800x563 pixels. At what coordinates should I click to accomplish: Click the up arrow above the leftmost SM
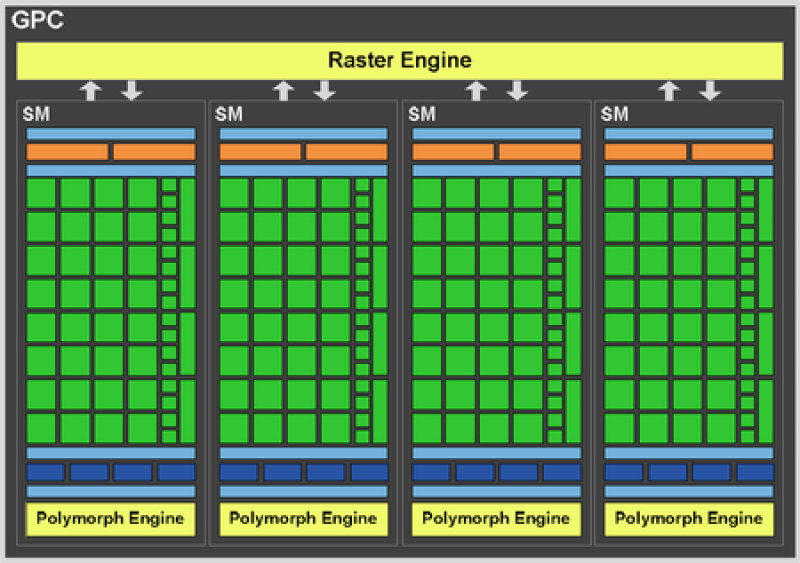tap(91, 91)
